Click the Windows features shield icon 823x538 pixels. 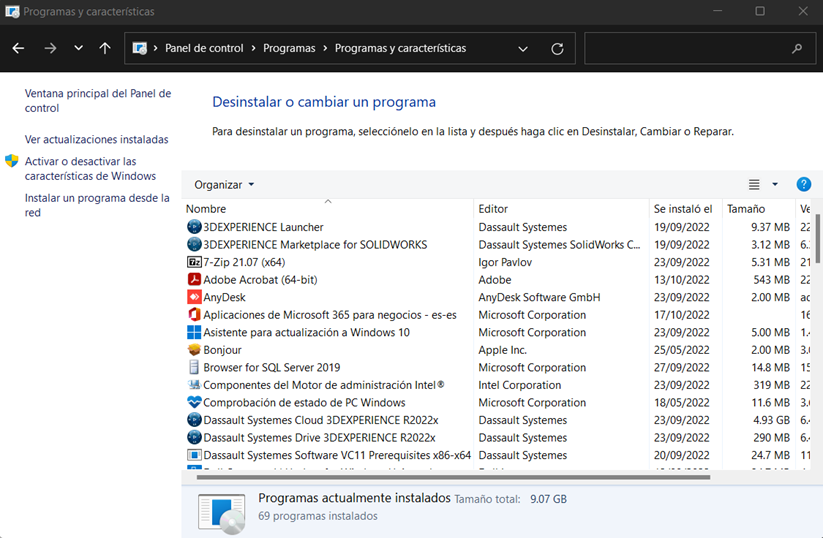click(12, 161)
